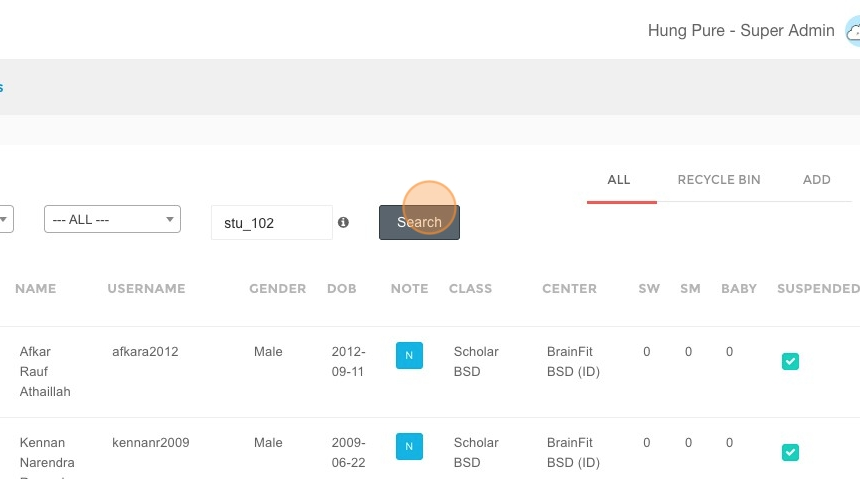Click the cloud avatar icon top right

tap(853, 31)
